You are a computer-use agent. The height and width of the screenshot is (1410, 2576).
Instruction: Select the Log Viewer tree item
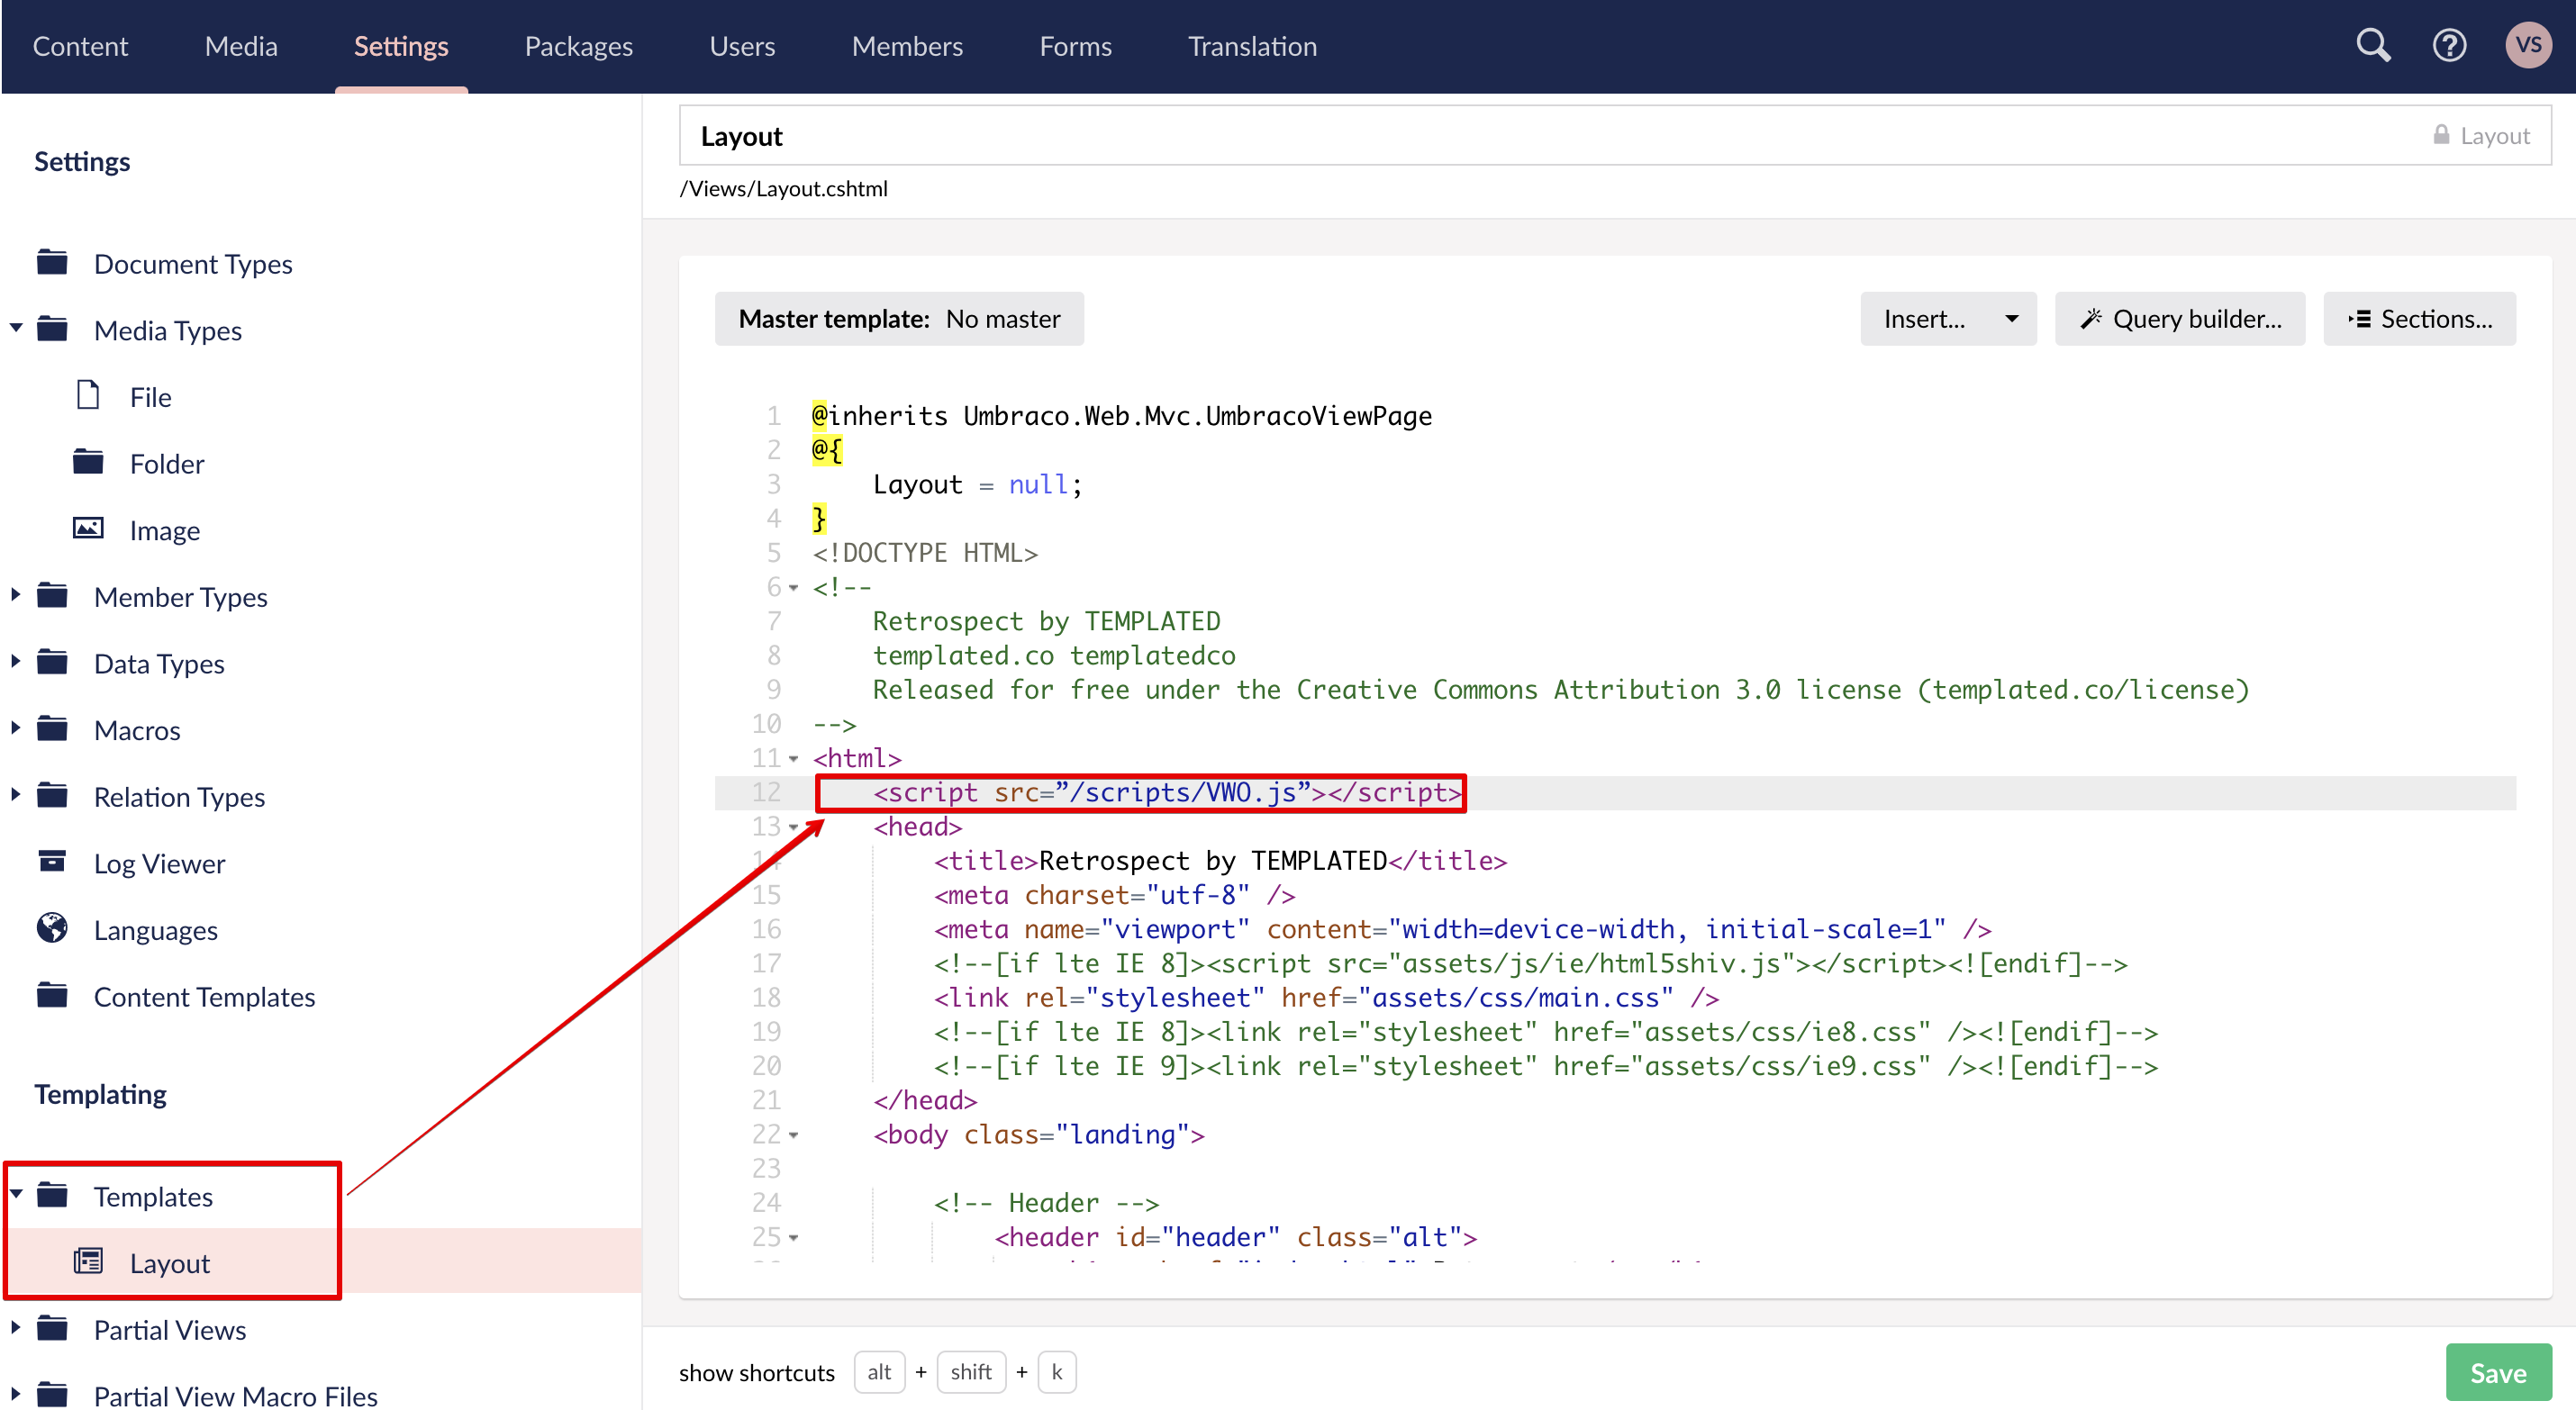159,863
